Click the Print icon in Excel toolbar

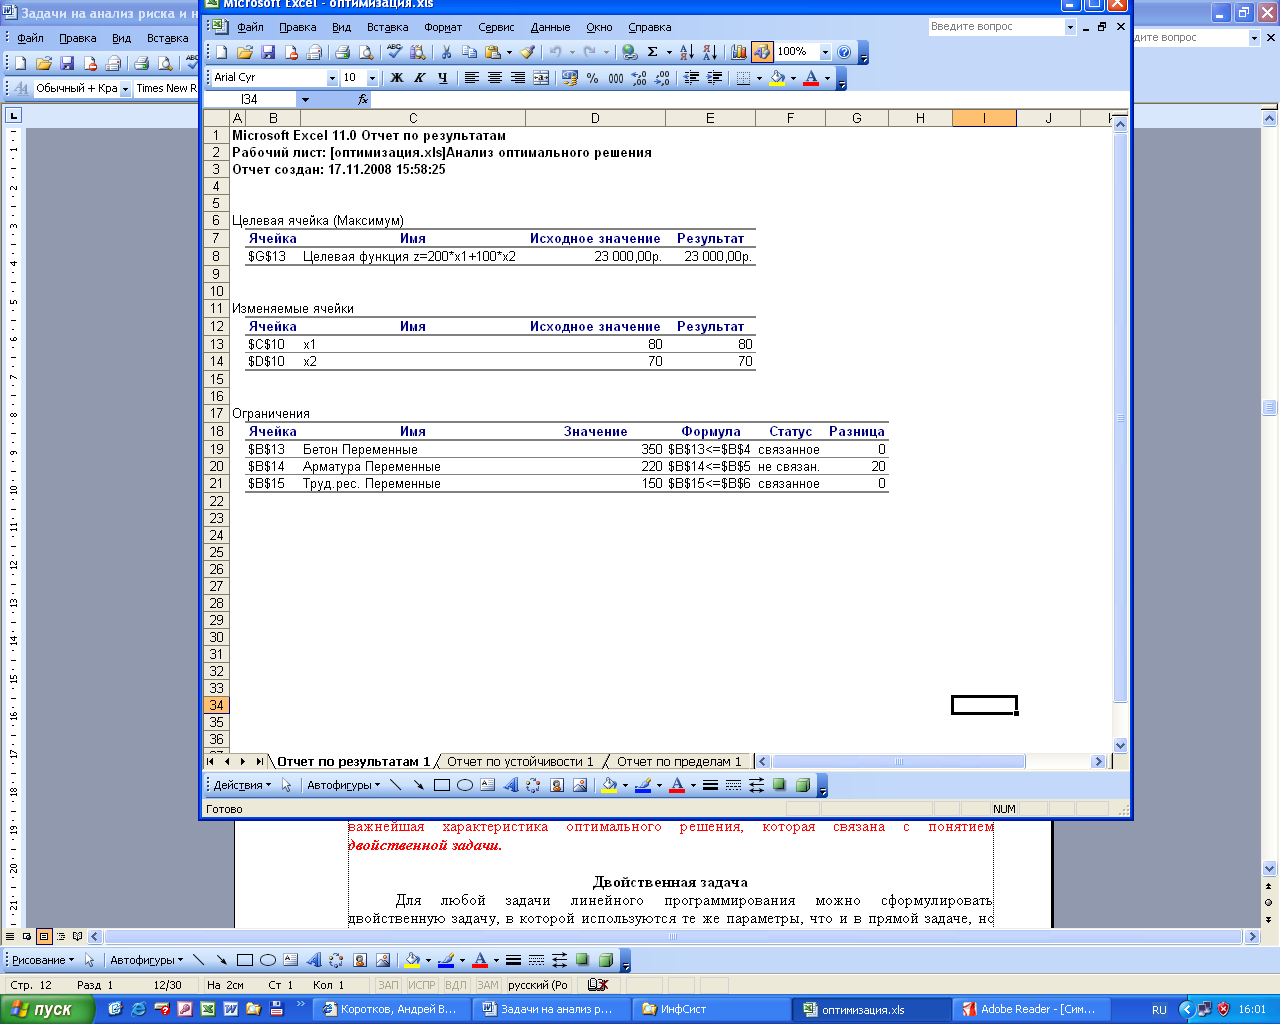click(342, 52)
